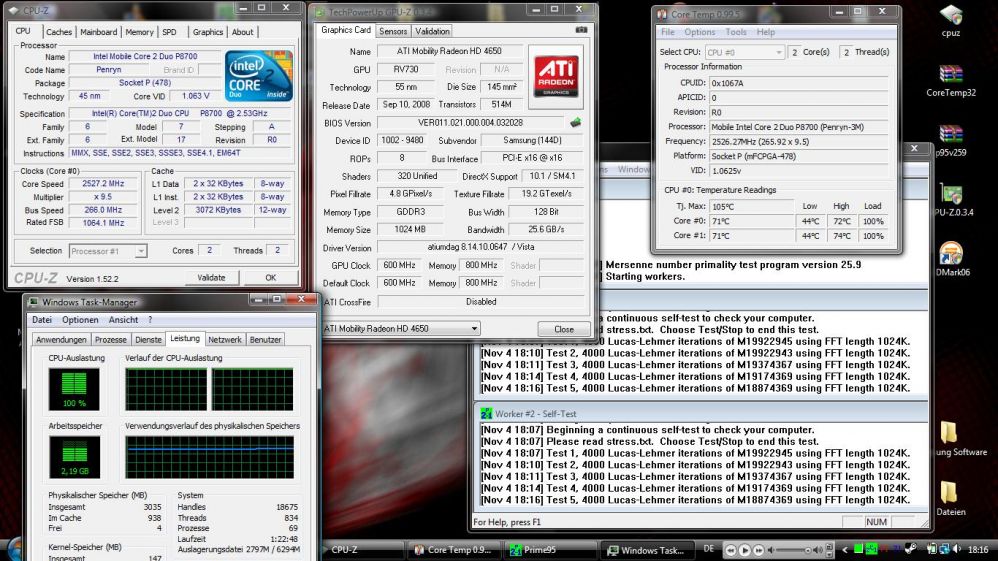Click the Prime95 green tray icon

[x=871, y=549]
